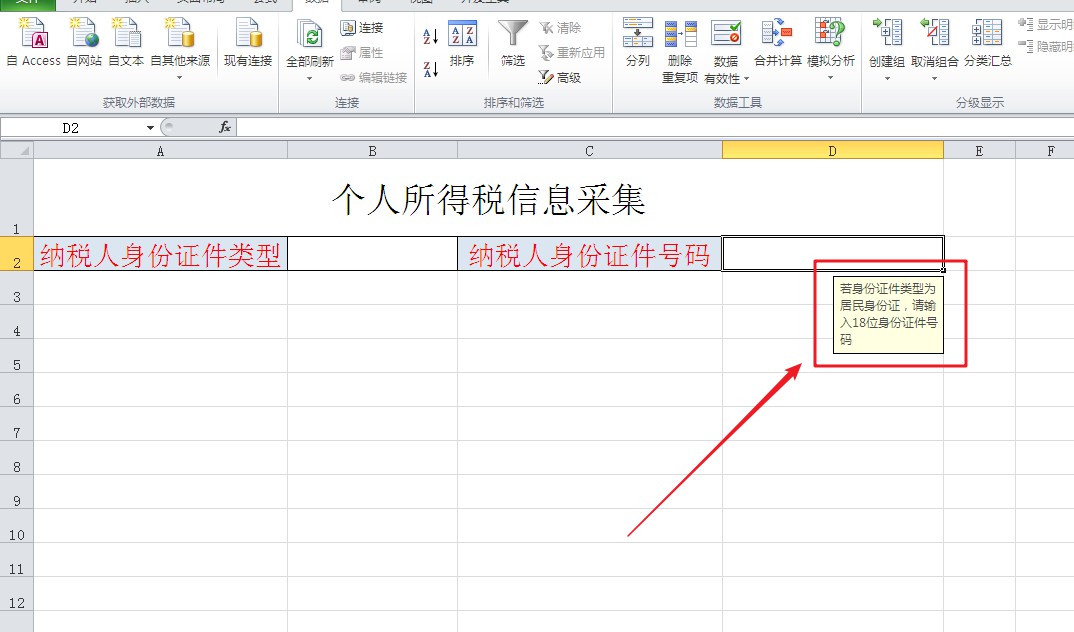
Task: Click 分列 text to columns
Action: click(x=638, y=42)
